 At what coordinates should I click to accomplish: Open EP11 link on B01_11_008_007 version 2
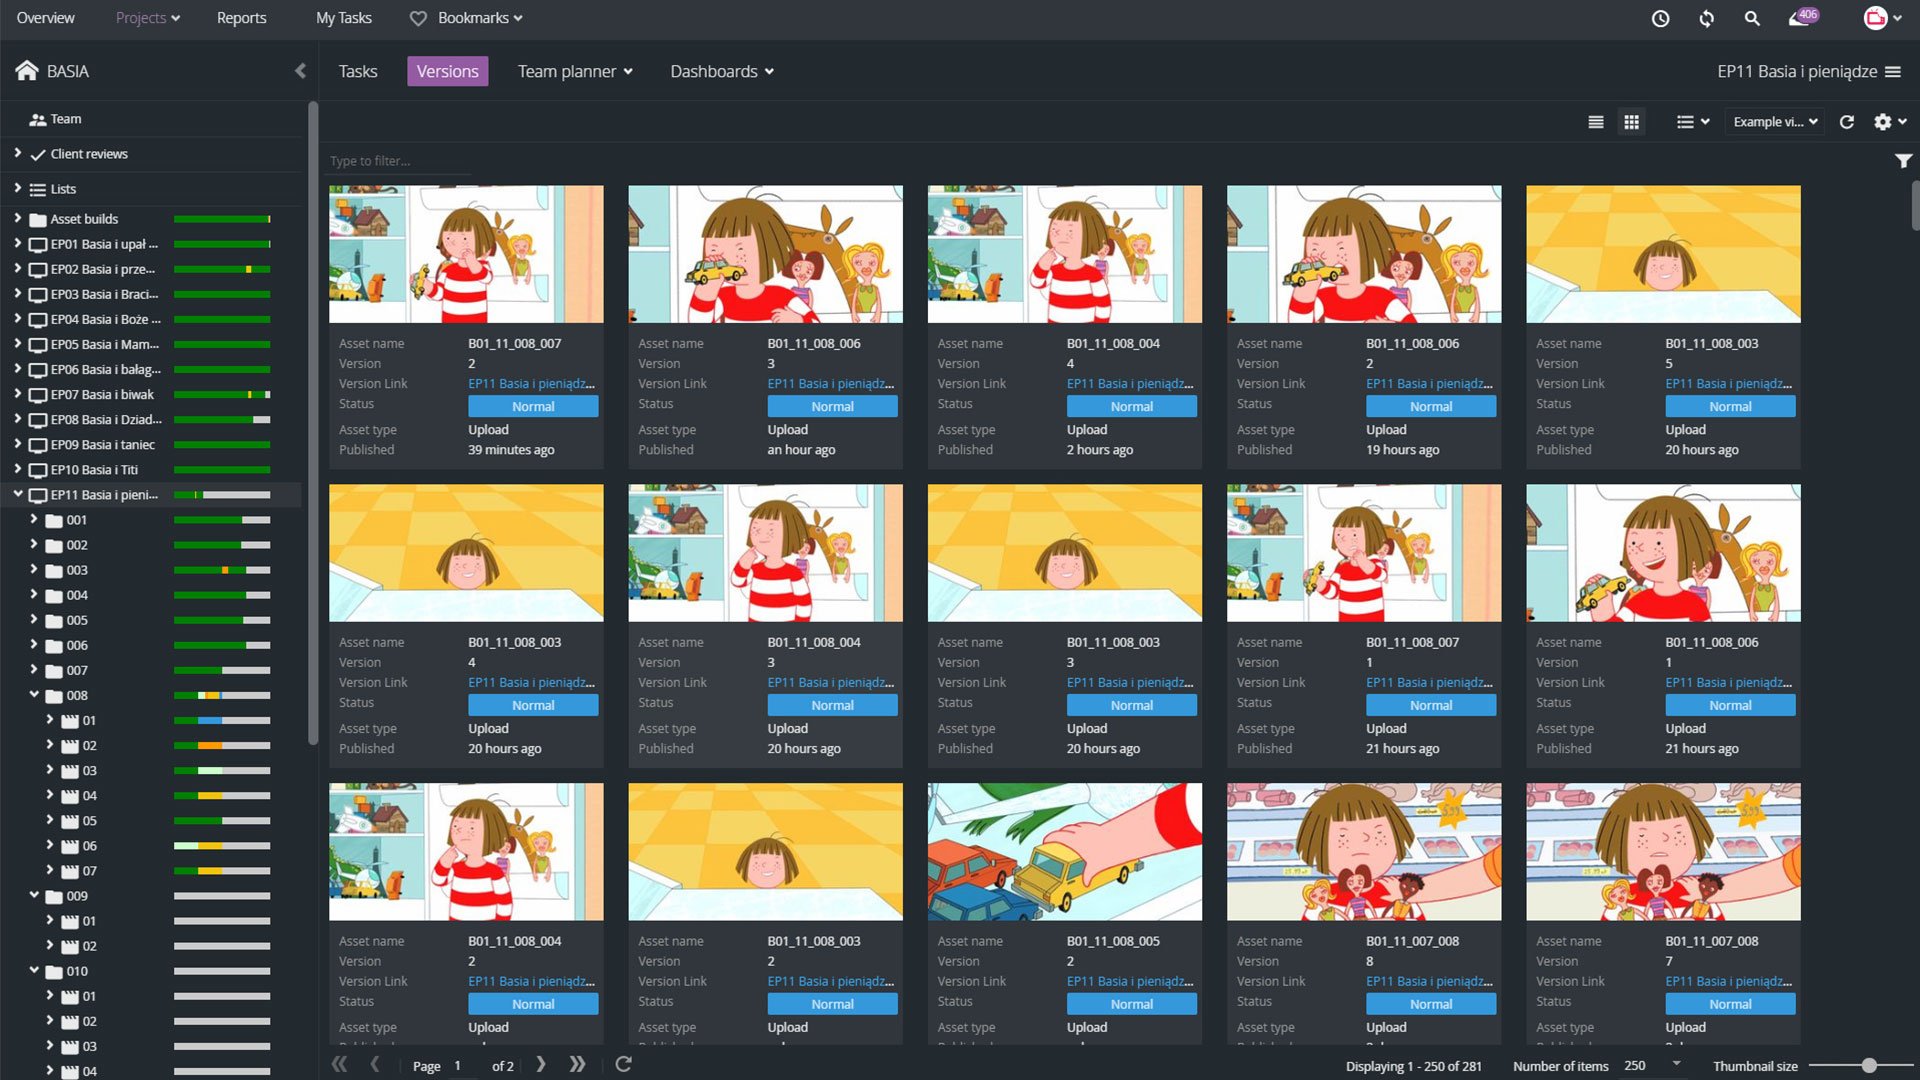click(x=531, y=384)
